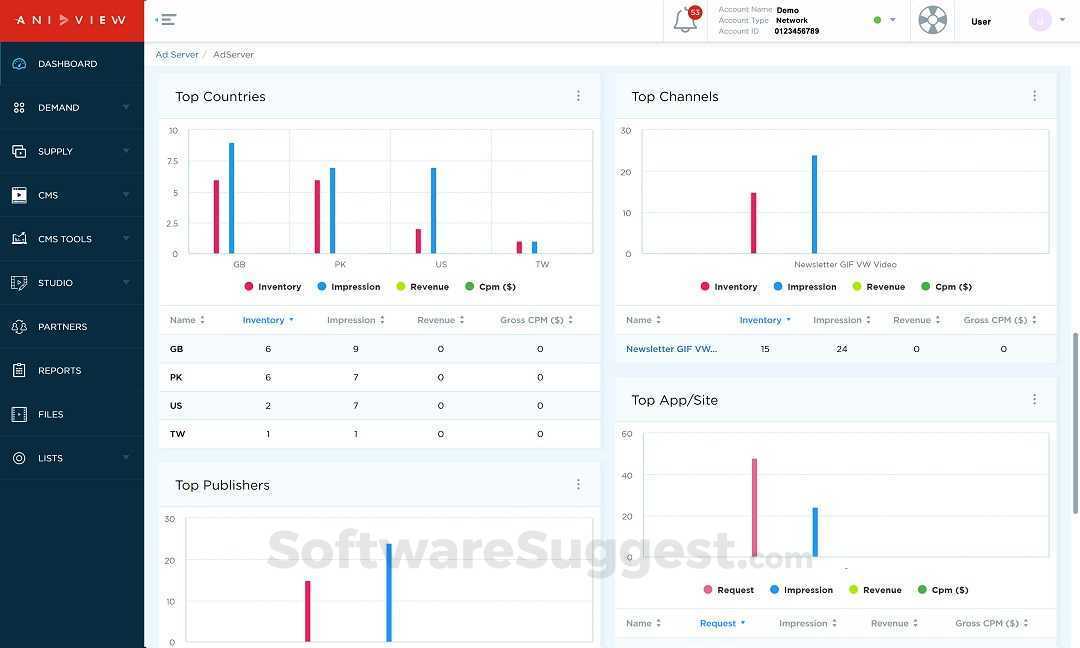
Task: Click the Ad Server breadcrumb link
Action: click(x=177, y=54)
